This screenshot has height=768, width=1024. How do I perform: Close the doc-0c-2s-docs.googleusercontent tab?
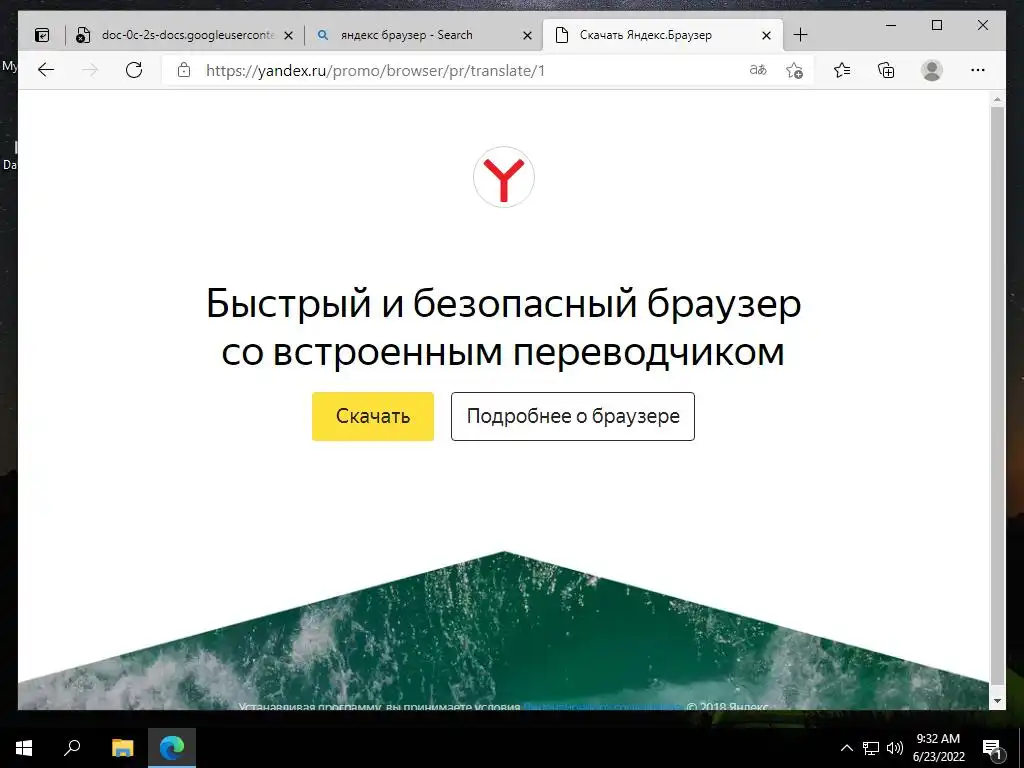[289, 35]
